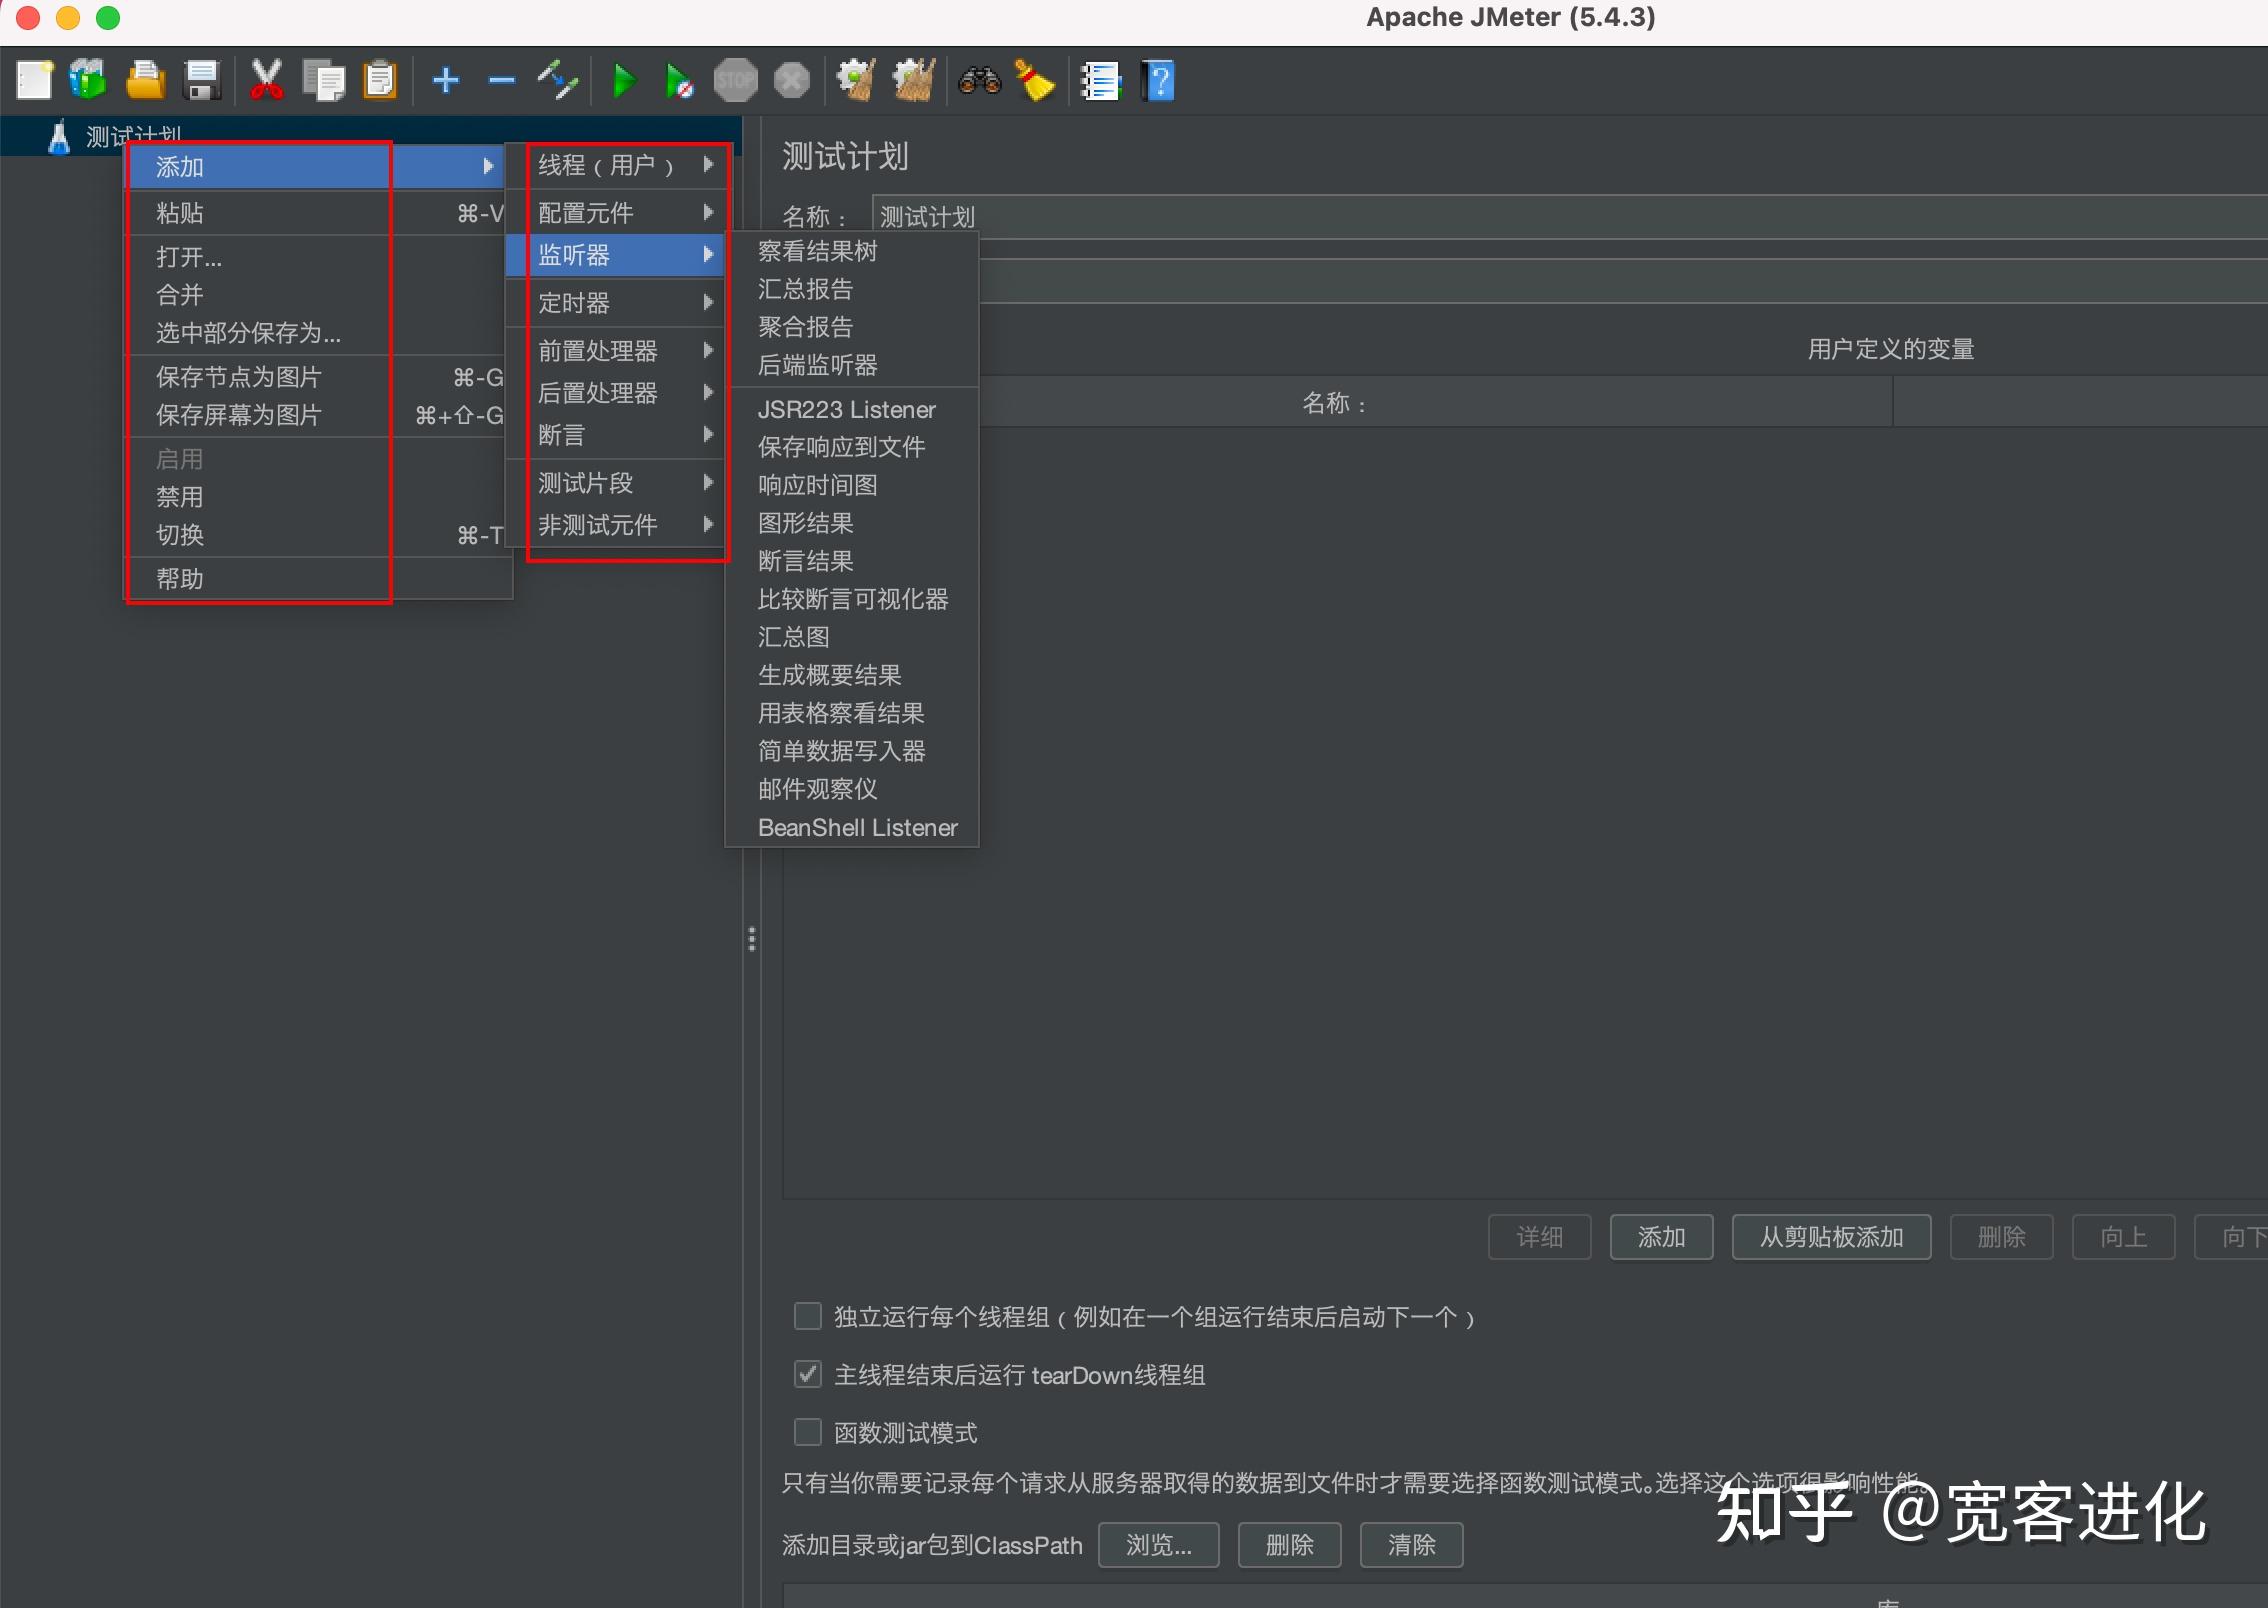Choose 响应时间图 listener
Screen dimensions: 2268x1608
[852, 485]
